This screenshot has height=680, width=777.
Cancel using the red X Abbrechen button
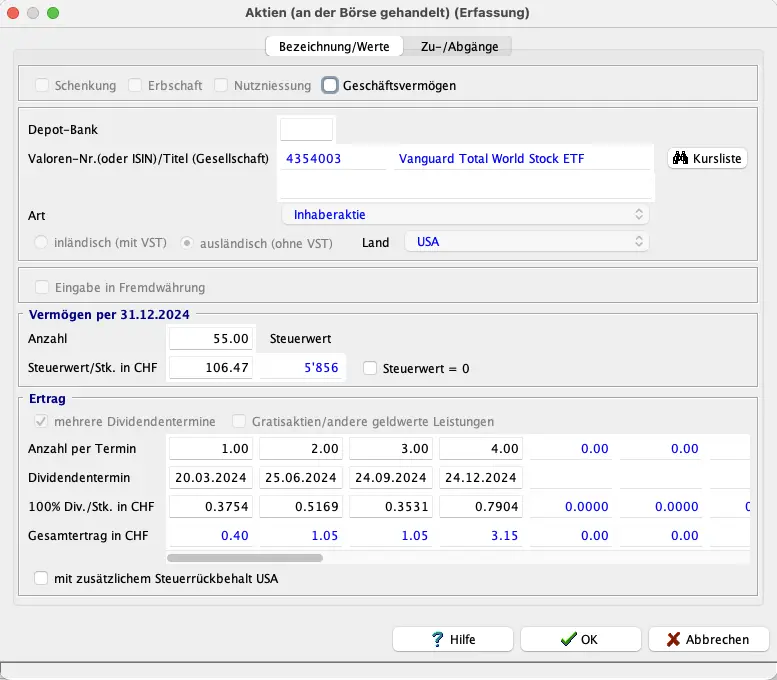click(x=708, y=639)
